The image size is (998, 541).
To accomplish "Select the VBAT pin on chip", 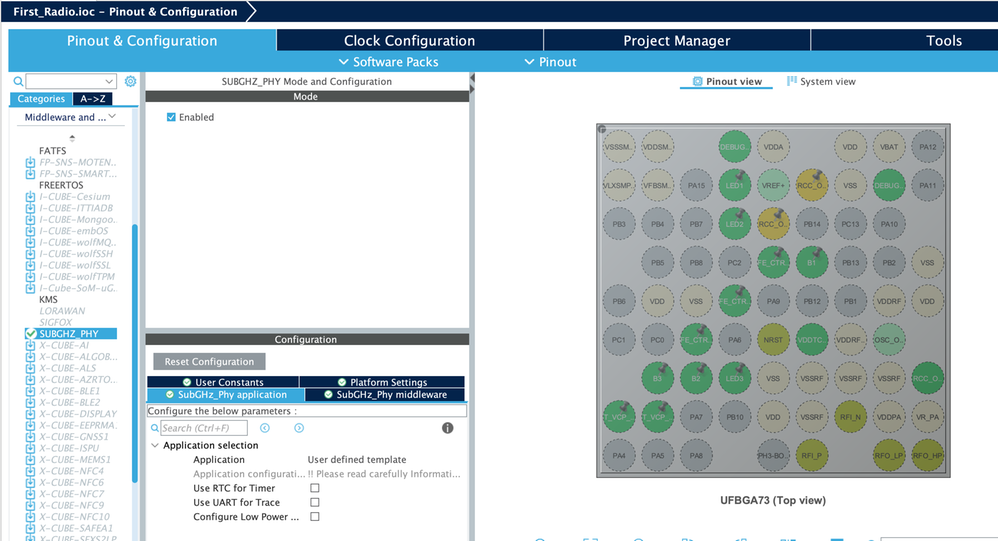I will [889, 147].
